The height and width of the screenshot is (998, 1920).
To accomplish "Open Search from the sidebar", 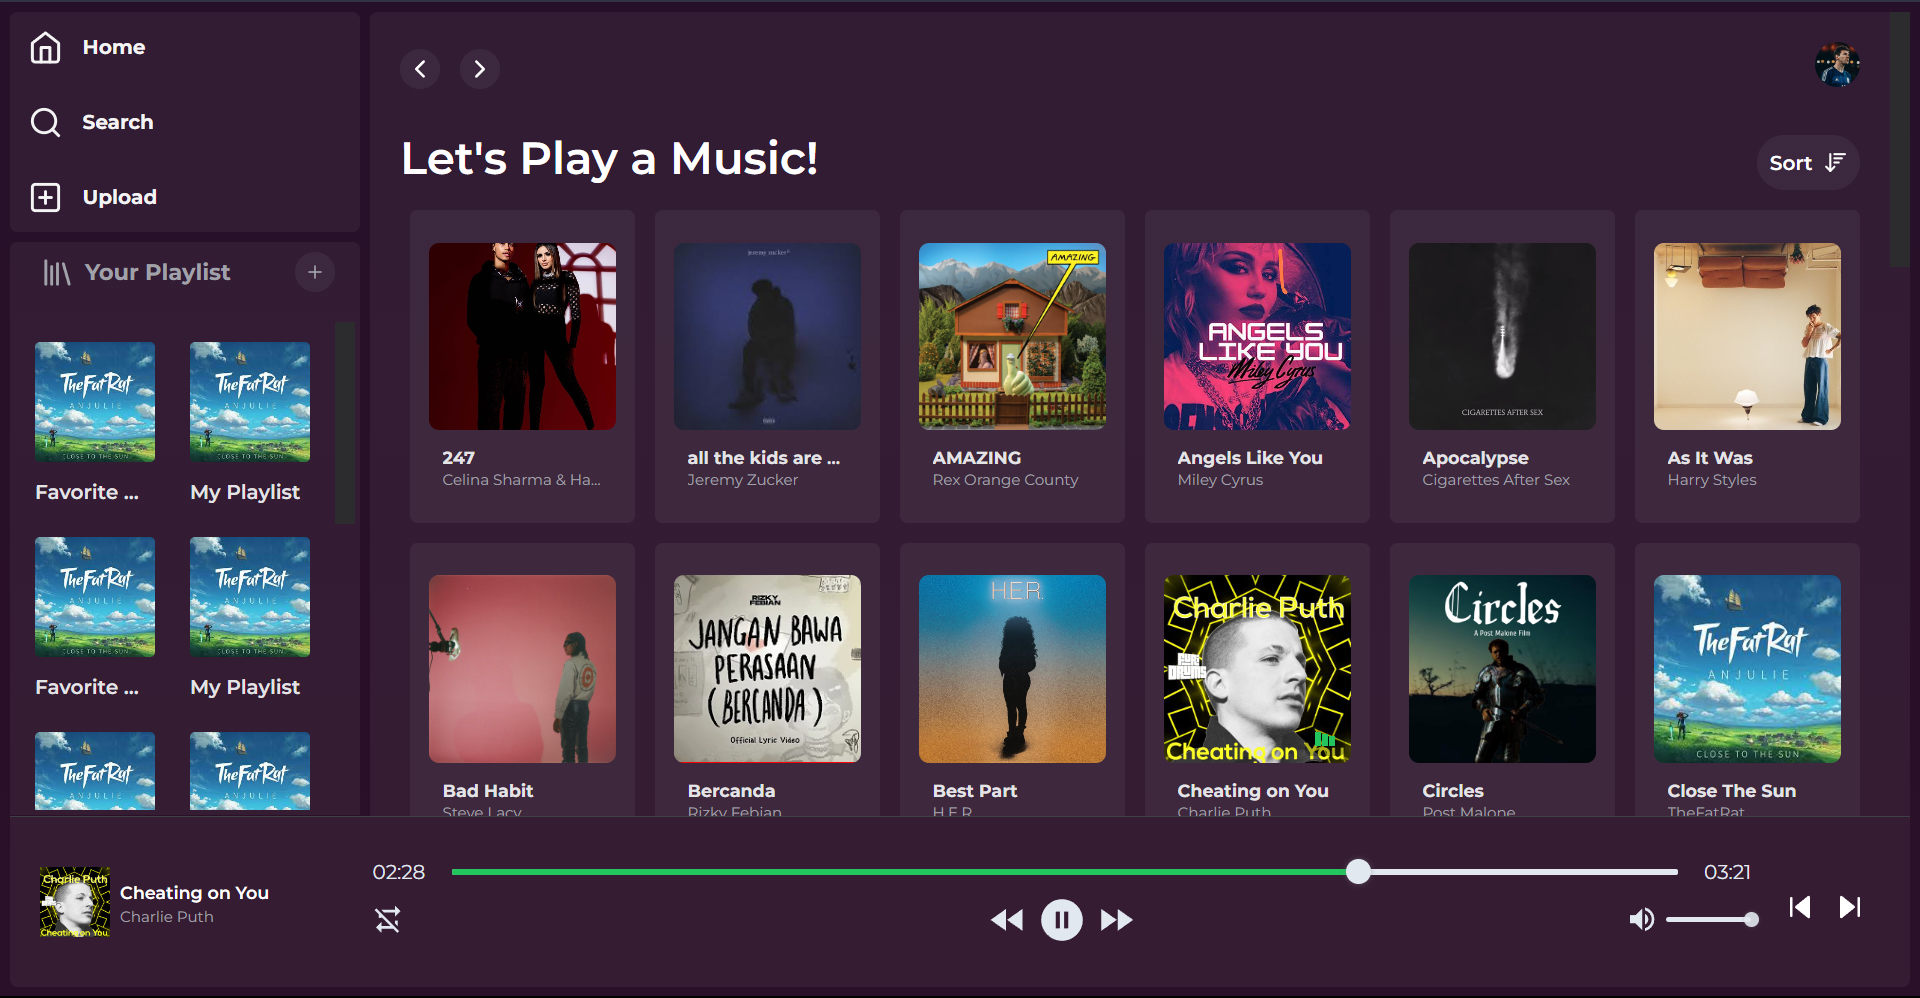I will [92, 122].
